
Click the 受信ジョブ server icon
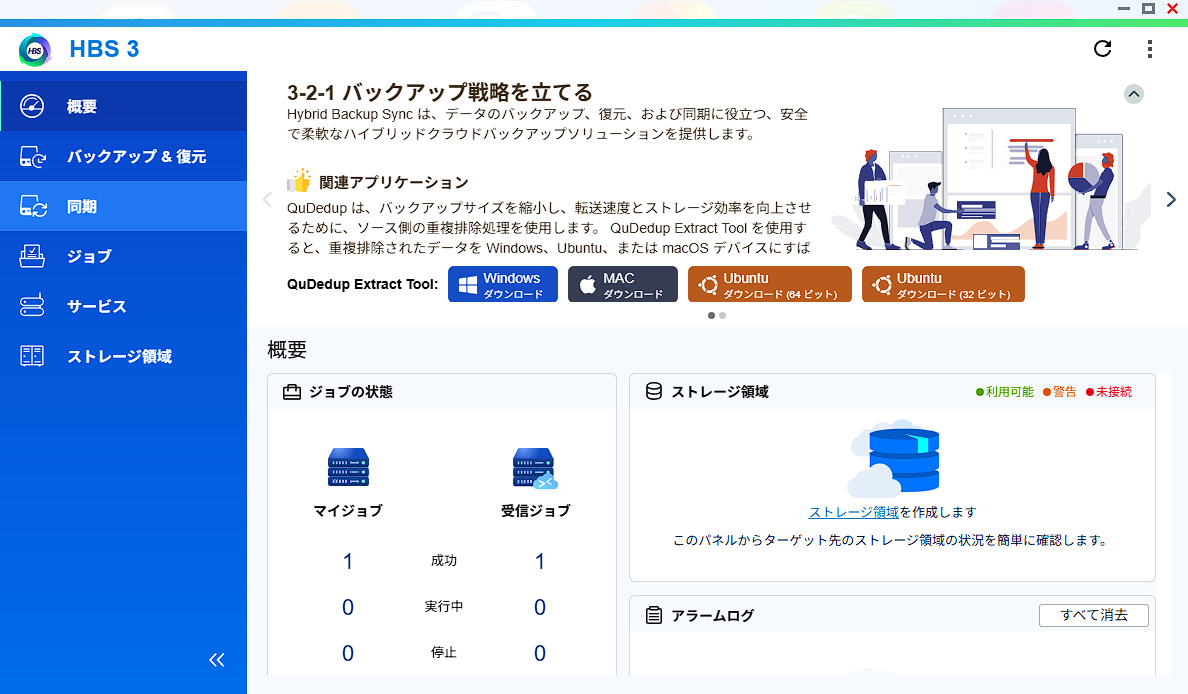535,467
